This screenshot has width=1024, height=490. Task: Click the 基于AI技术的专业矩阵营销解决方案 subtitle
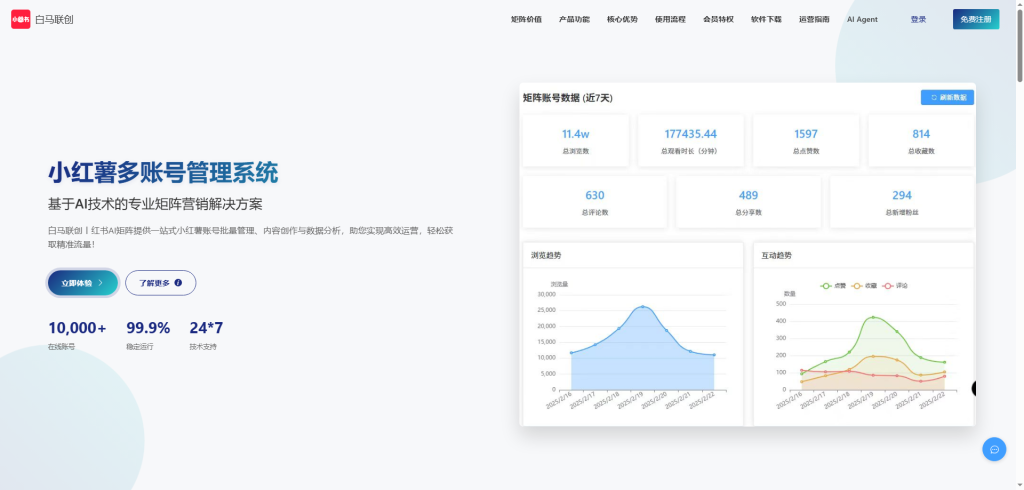155,204
